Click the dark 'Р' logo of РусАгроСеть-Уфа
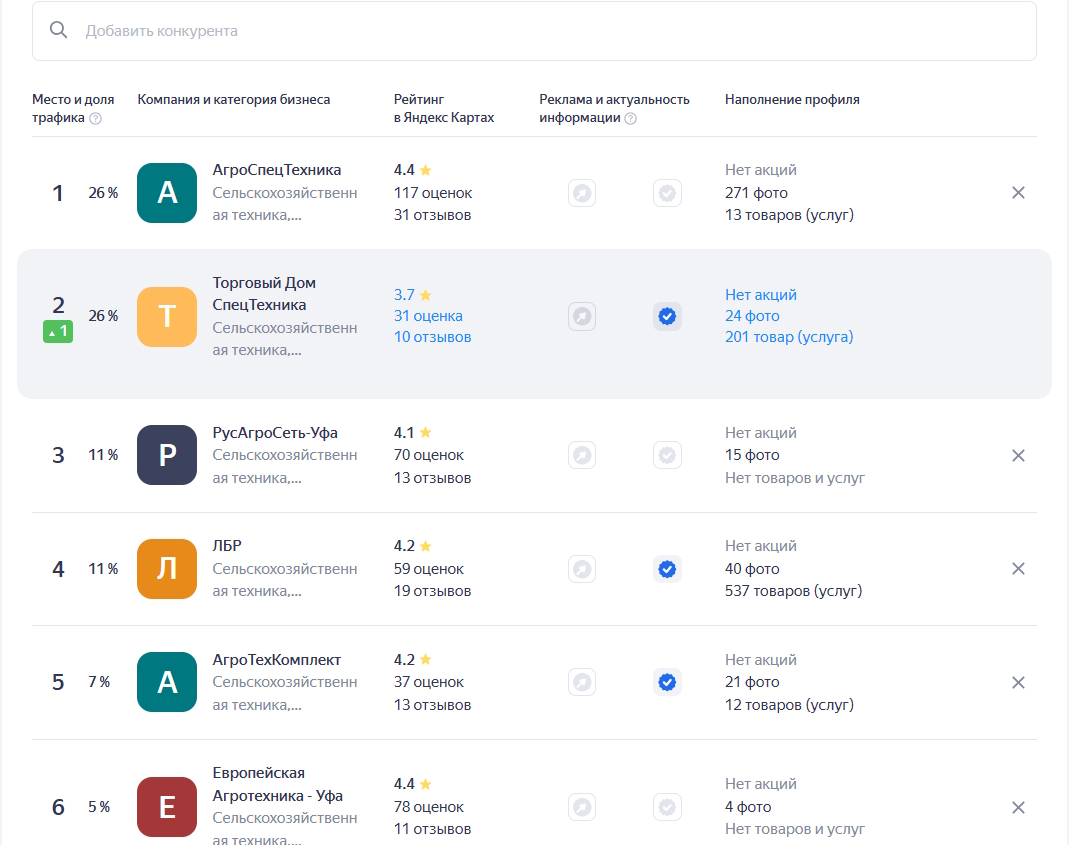The height and width of the screenshot is (845, 1069). 167,455
